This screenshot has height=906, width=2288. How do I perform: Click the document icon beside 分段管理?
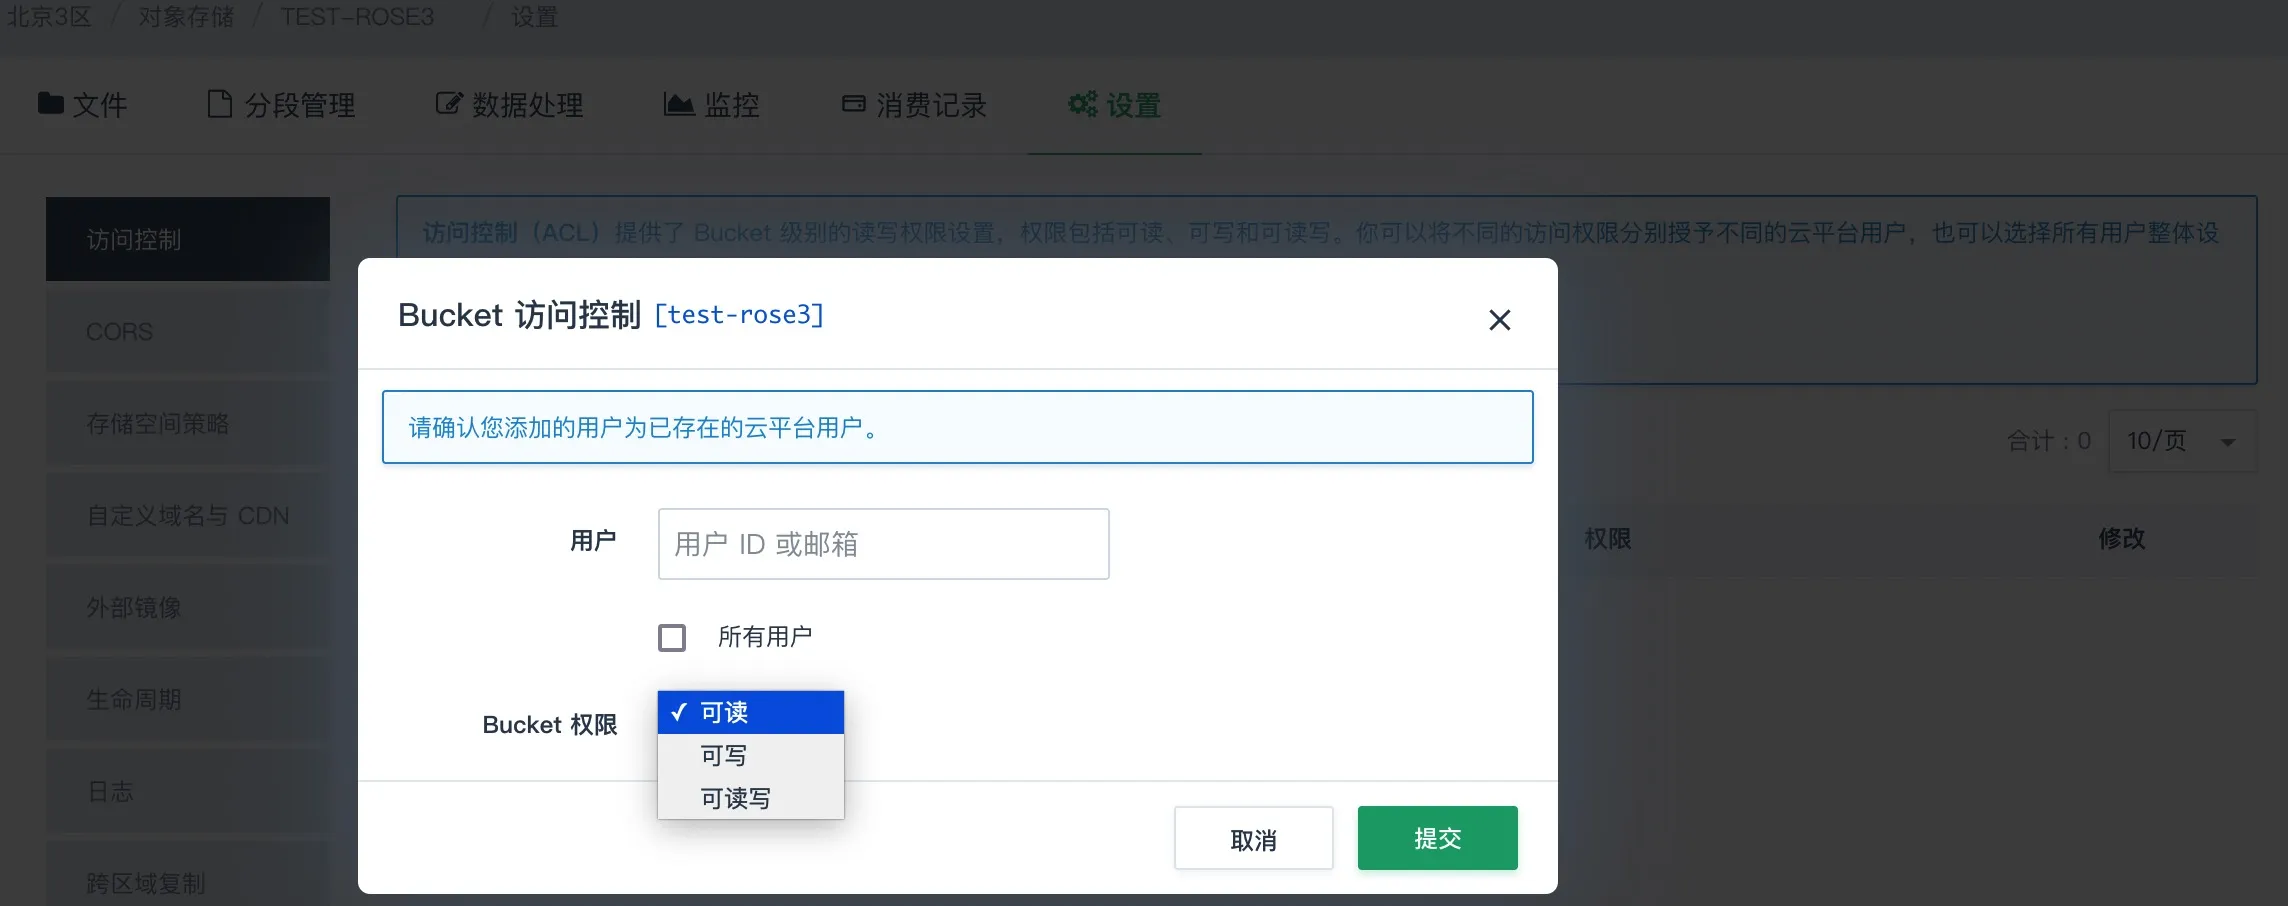pos(219,104)
